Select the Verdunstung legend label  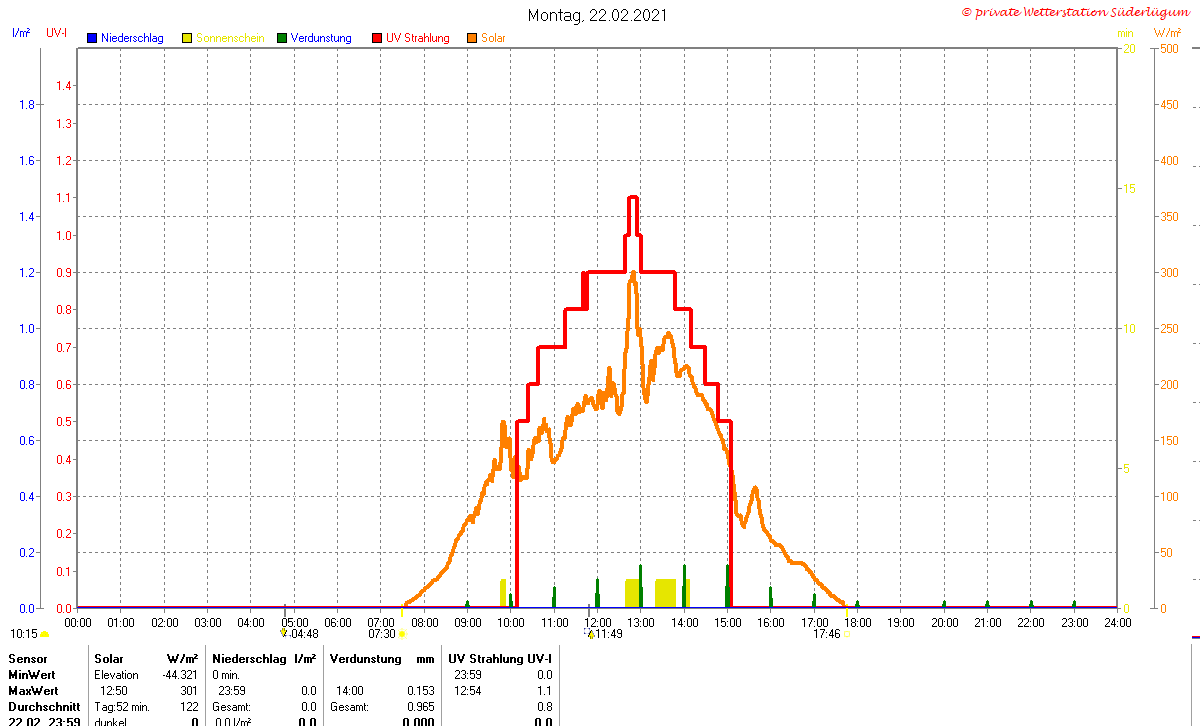click(x=321, y=38)
